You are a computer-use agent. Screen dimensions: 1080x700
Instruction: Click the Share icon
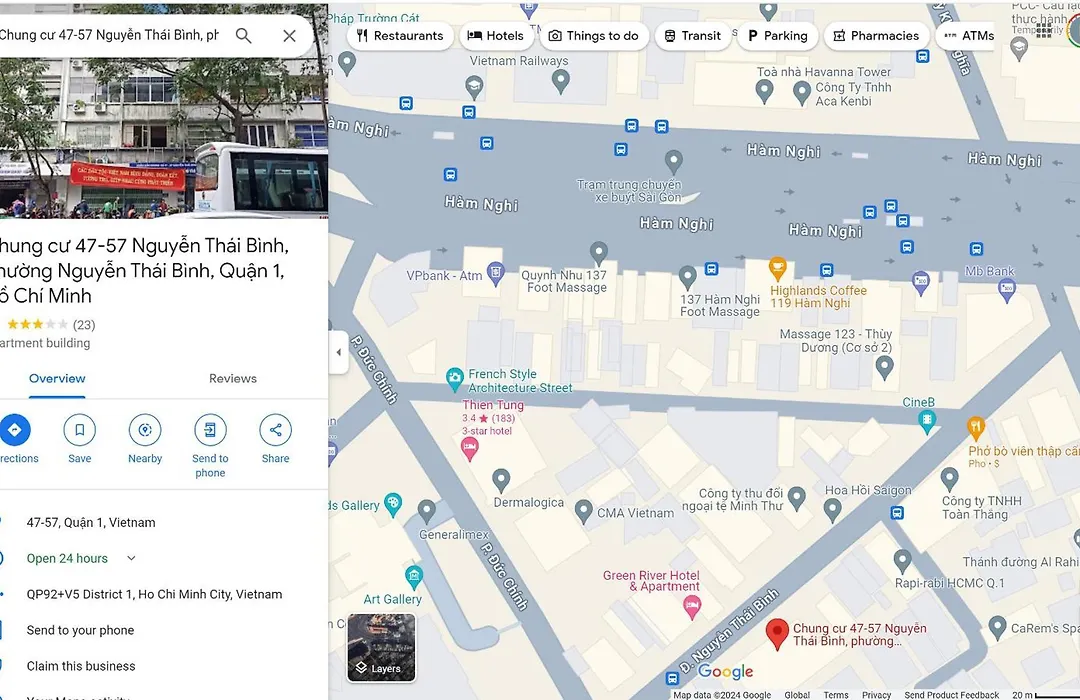click(x=276, y=430)
